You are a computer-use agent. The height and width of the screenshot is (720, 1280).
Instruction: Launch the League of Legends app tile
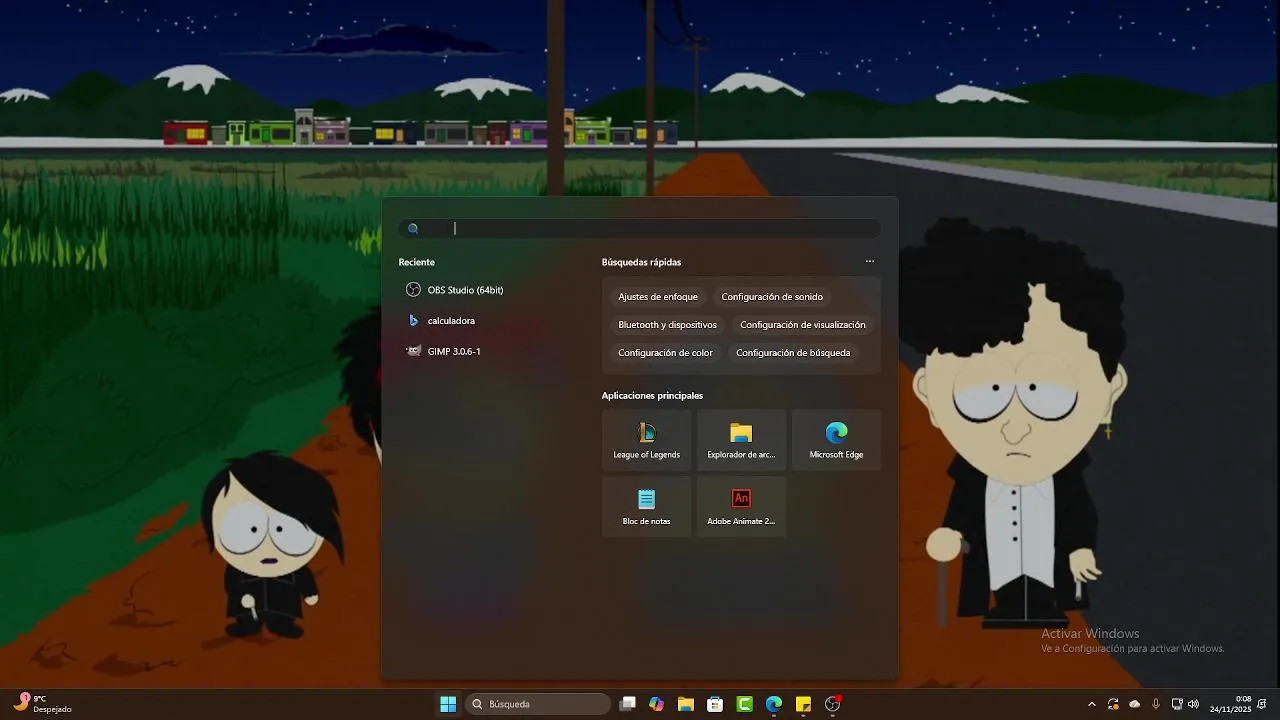tap(646, 440)
